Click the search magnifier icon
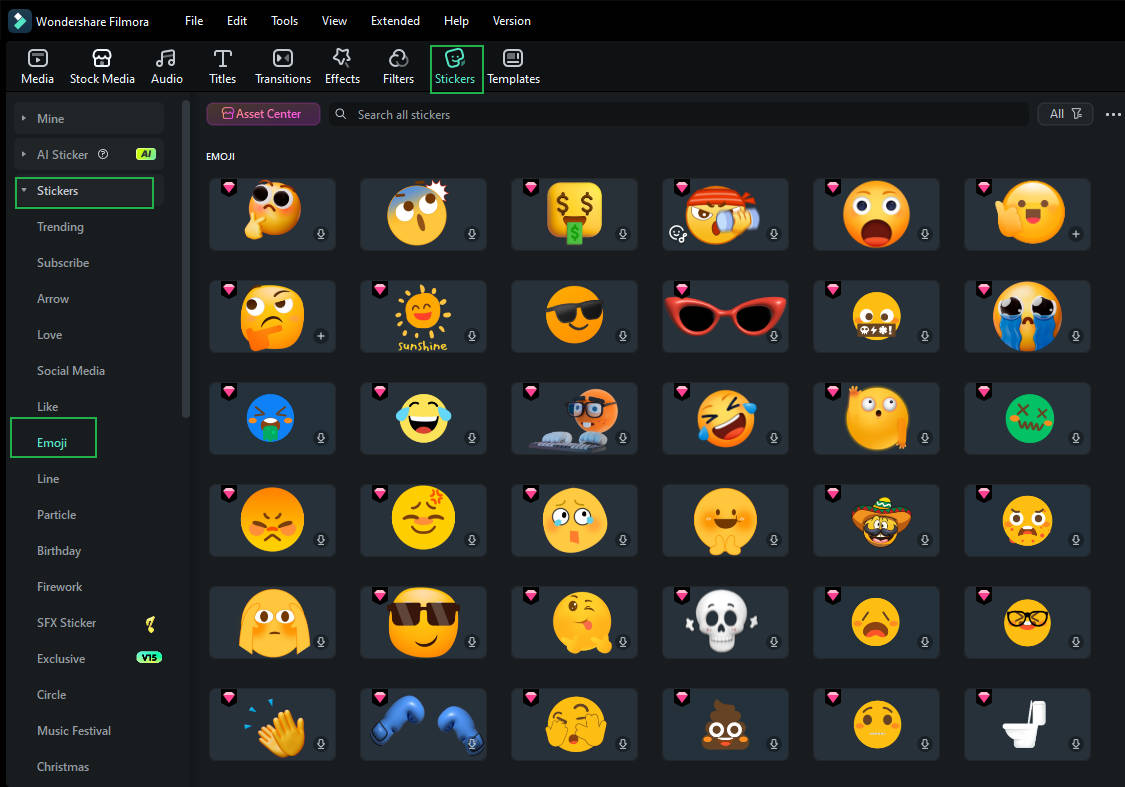This screenshot has width=1125, height=787. point(341,114)
